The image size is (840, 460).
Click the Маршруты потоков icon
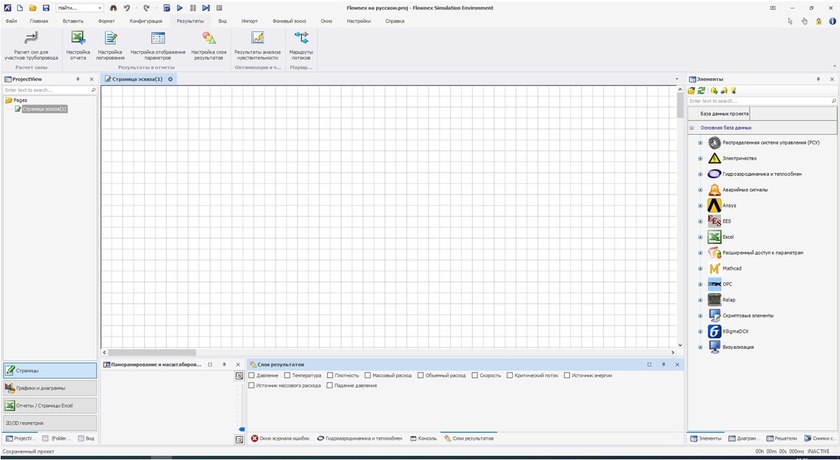point(301,39)
